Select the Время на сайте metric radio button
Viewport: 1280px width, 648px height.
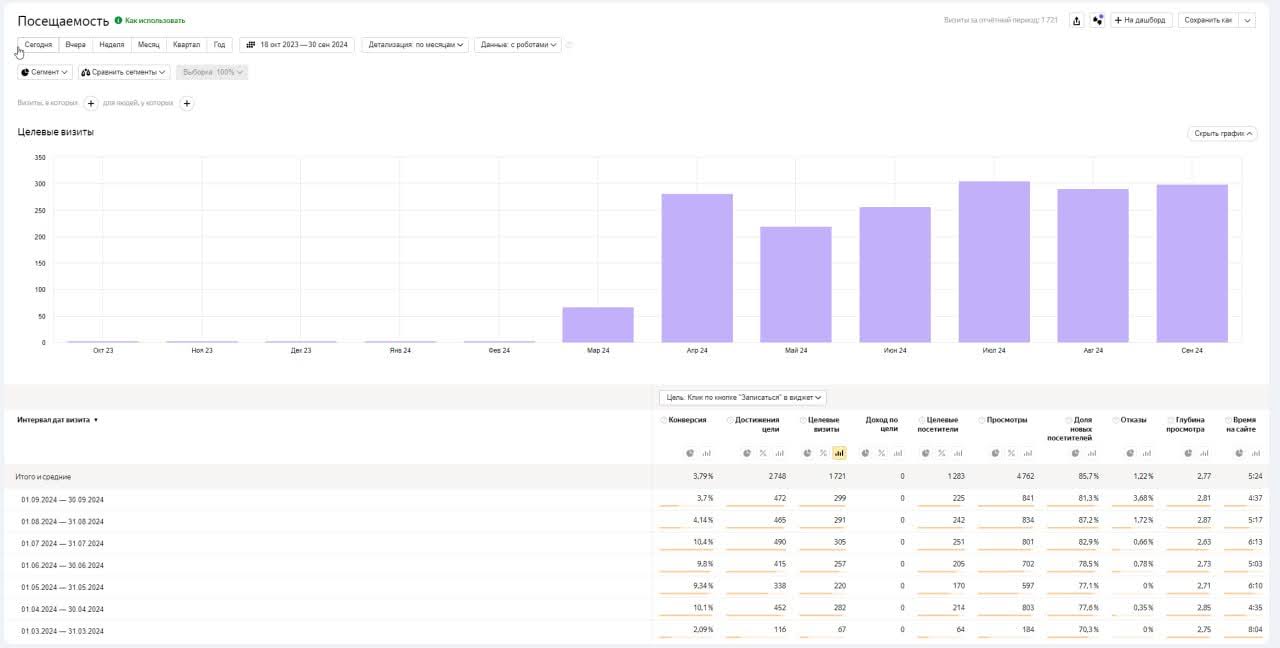pos(1228,420)
